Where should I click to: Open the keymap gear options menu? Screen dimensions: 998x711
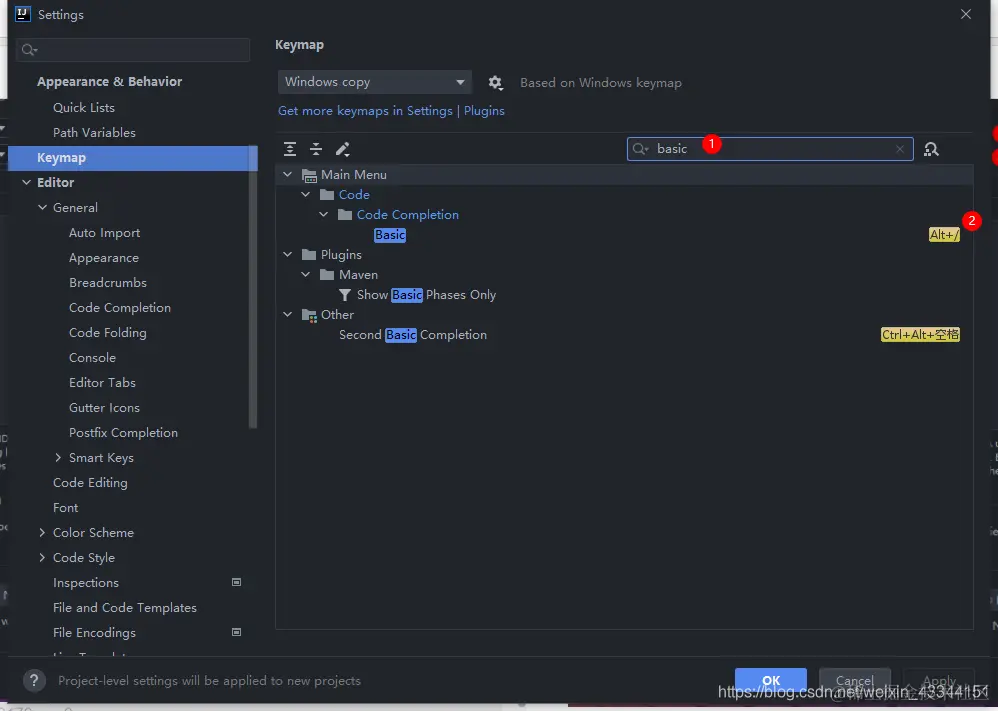pyautogui.click(x=495, y=83)
